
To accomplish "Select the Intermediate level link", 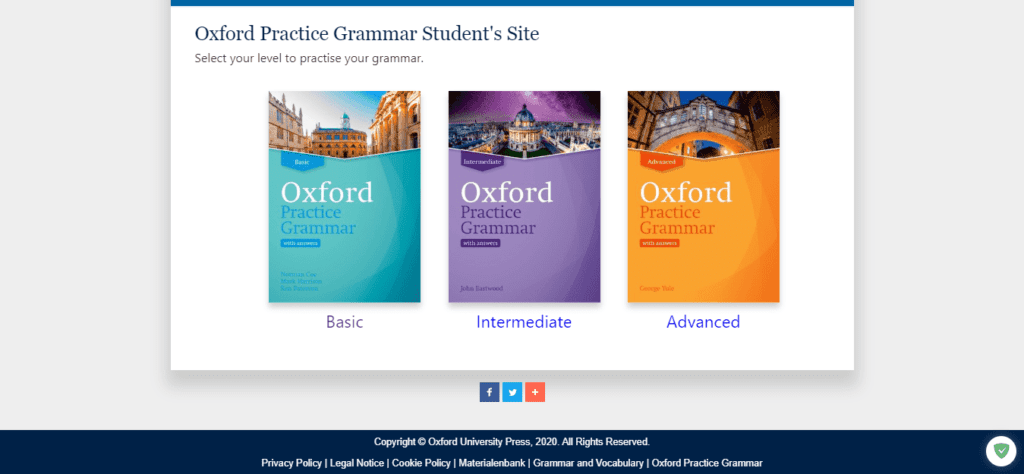I will pos(524,322).
